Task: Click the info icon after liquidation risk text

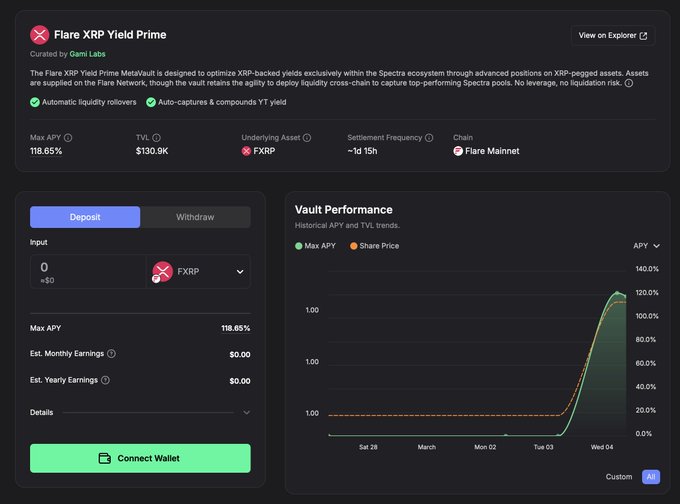Action: point(628,83)
